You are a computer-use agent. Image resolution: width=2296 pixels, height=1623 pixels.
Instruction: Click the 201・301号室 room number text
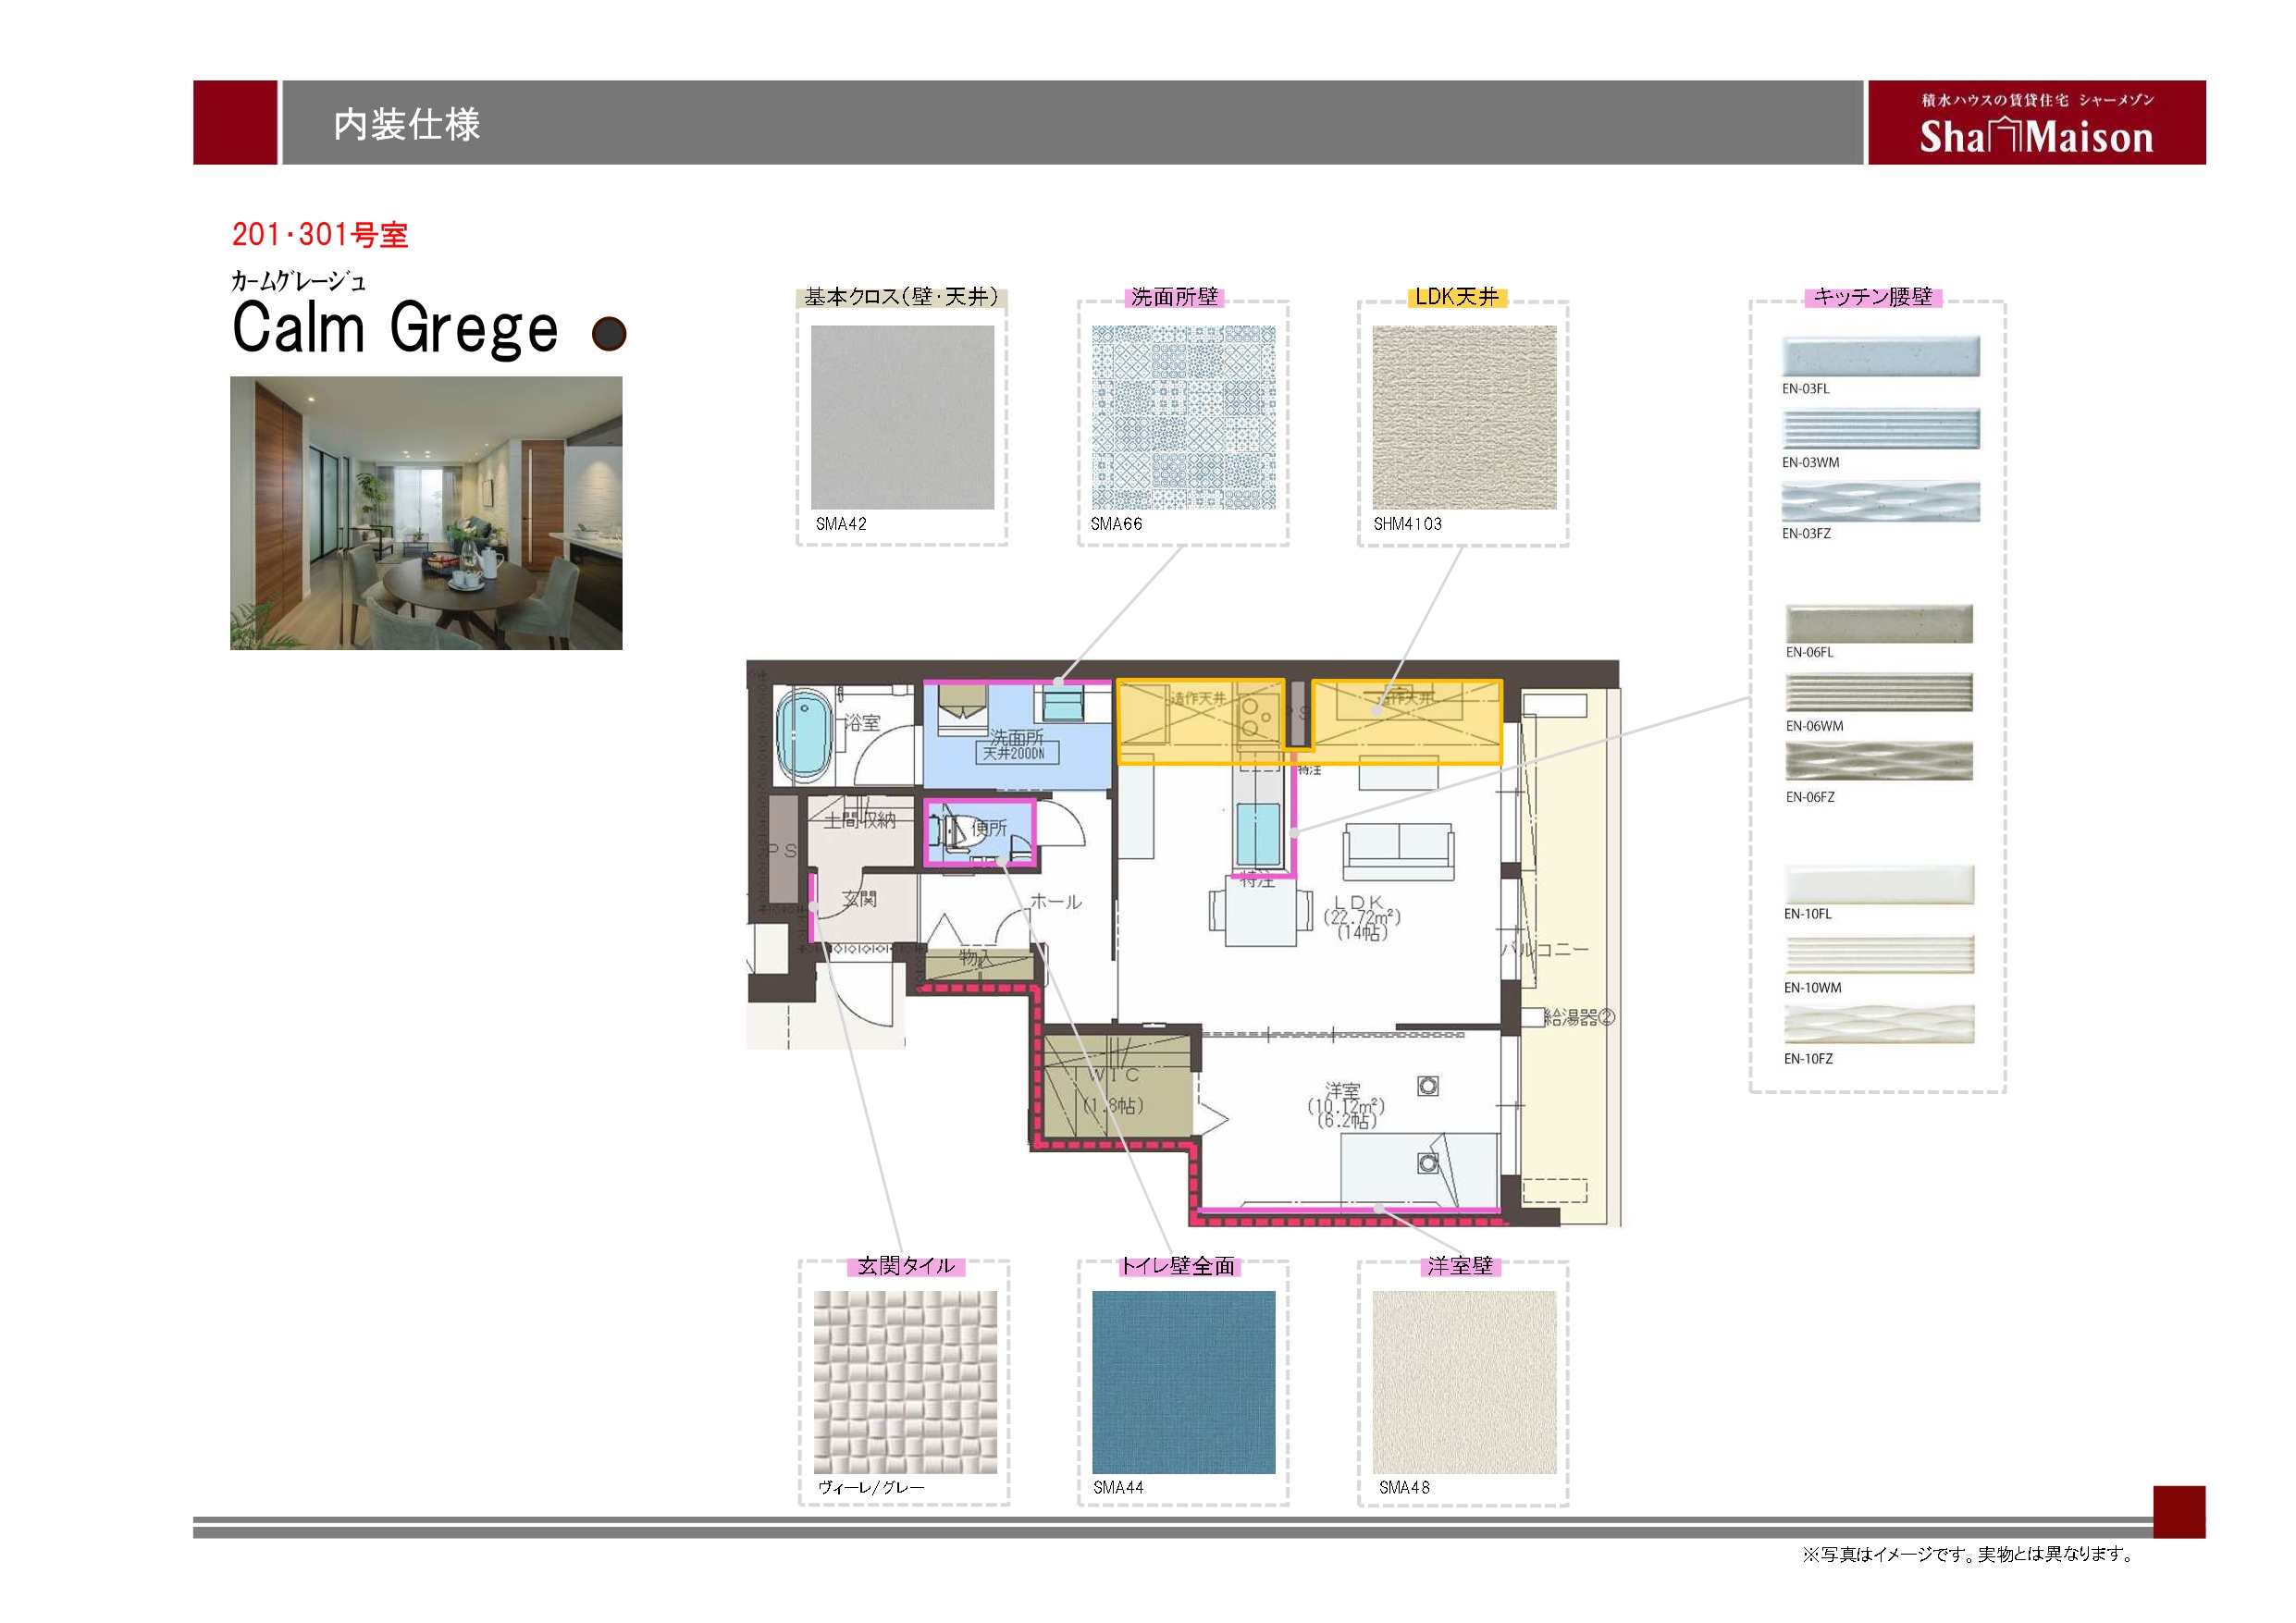[320, 235]
